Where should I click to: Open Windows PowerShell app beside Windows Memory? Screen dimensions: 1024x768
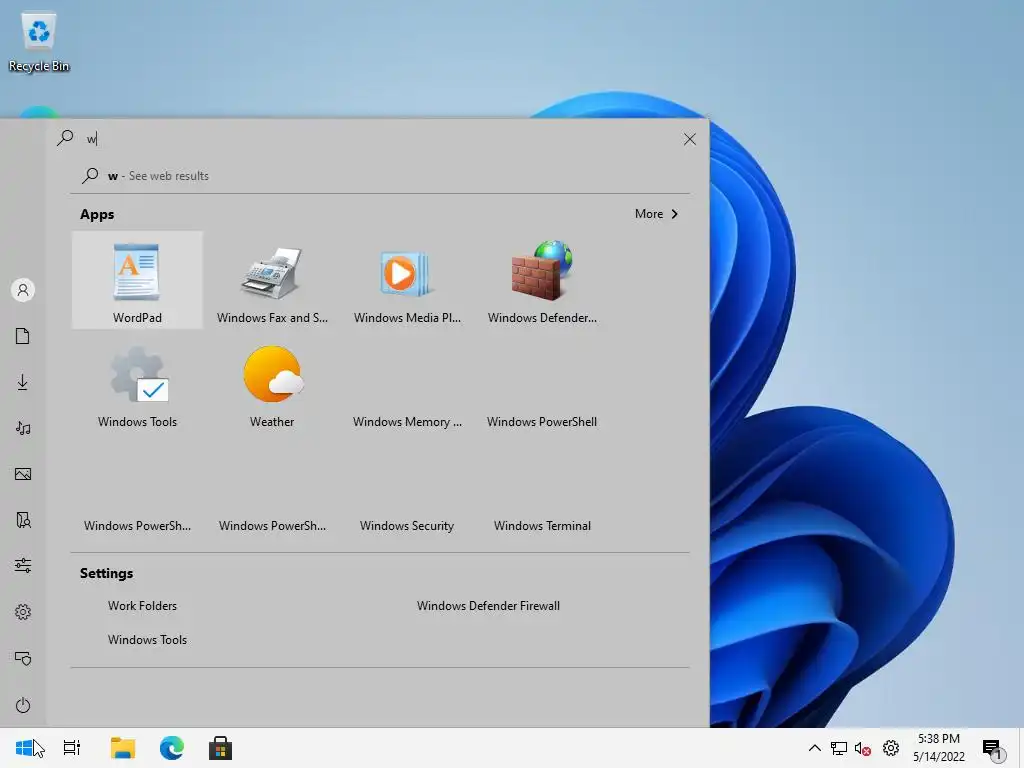(542, 385)
